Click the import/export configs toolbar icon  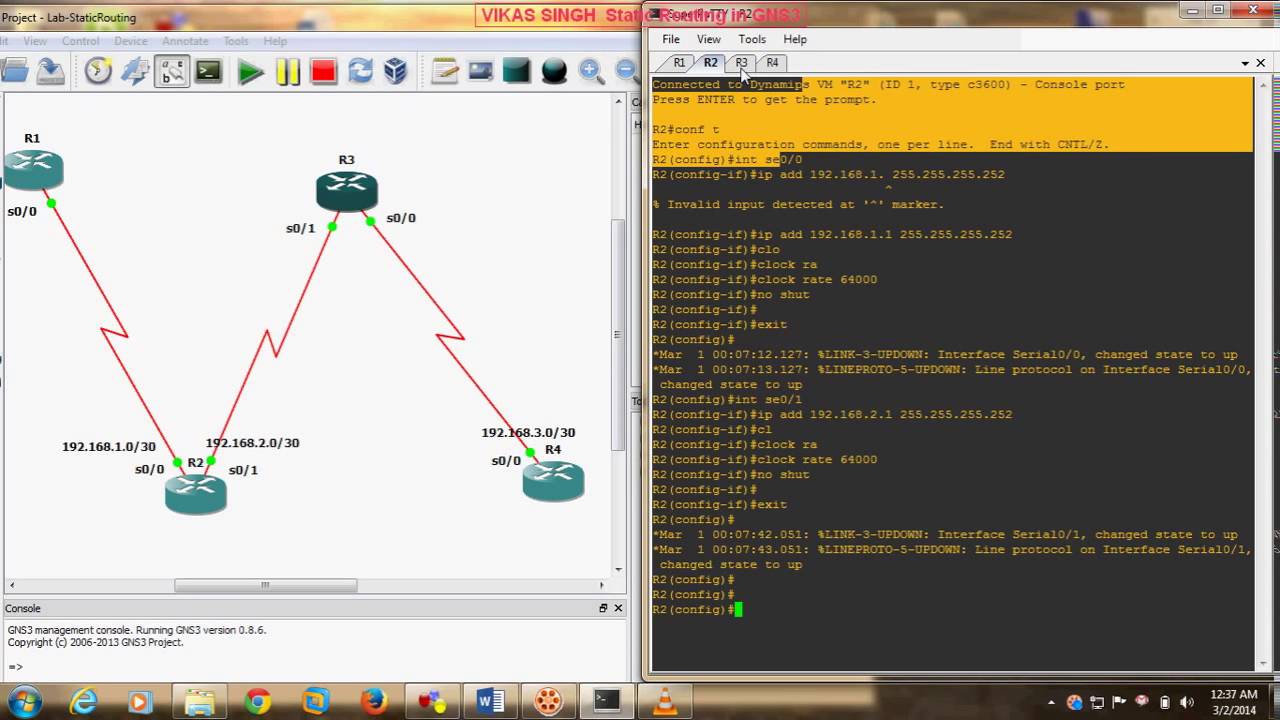pos(135,71)
